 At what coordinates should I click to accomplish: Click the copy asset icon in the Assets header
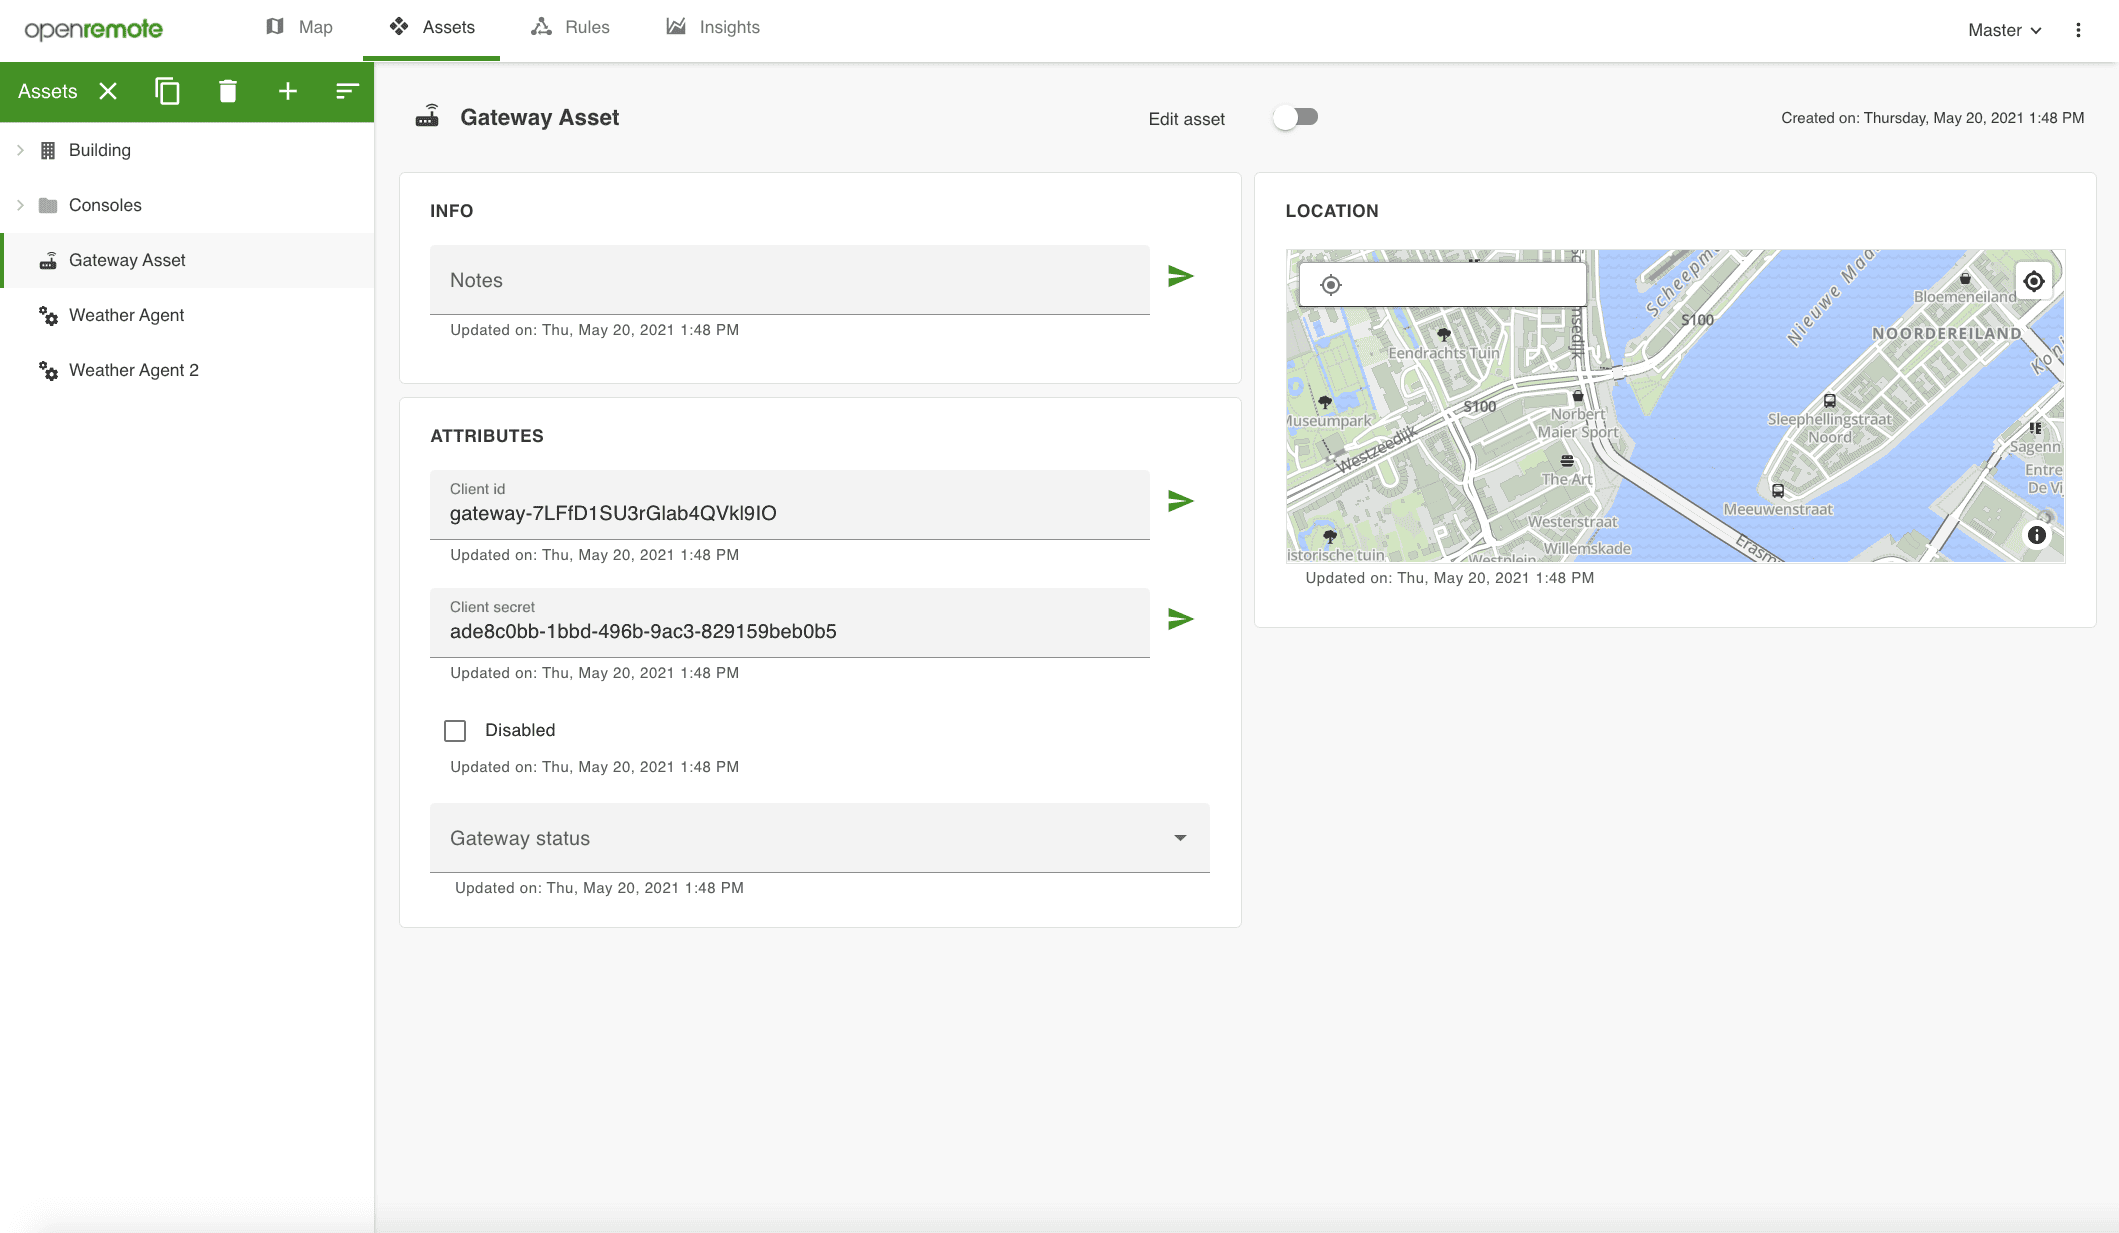pos(167,91)
